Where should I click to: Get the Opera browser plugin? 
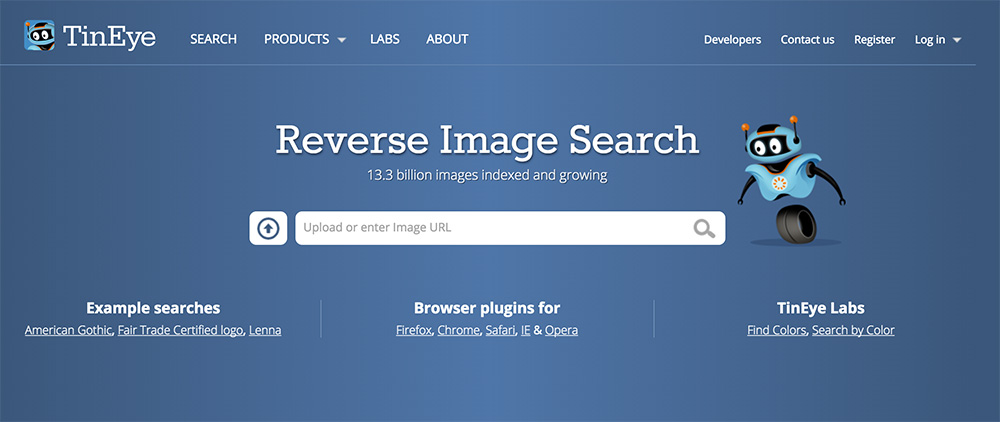coord(561,330)
